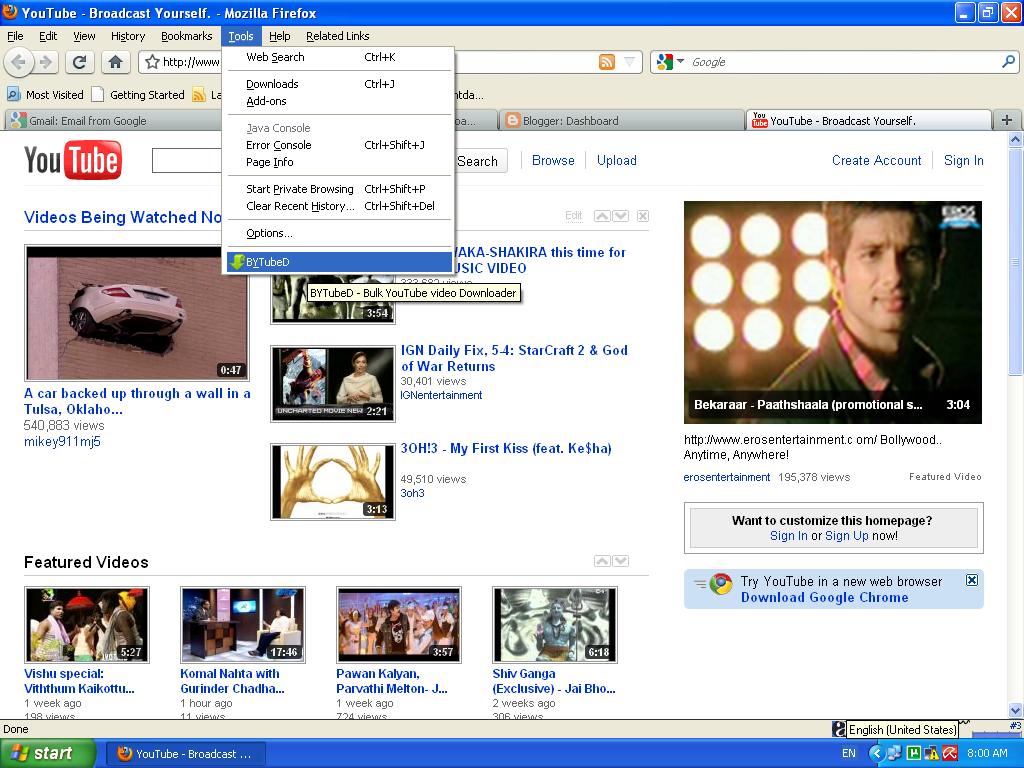Screen dimensions: 1024x768
Task: Select the YouTube - Broadcast Yourself tab
Action: coord(868,121)
